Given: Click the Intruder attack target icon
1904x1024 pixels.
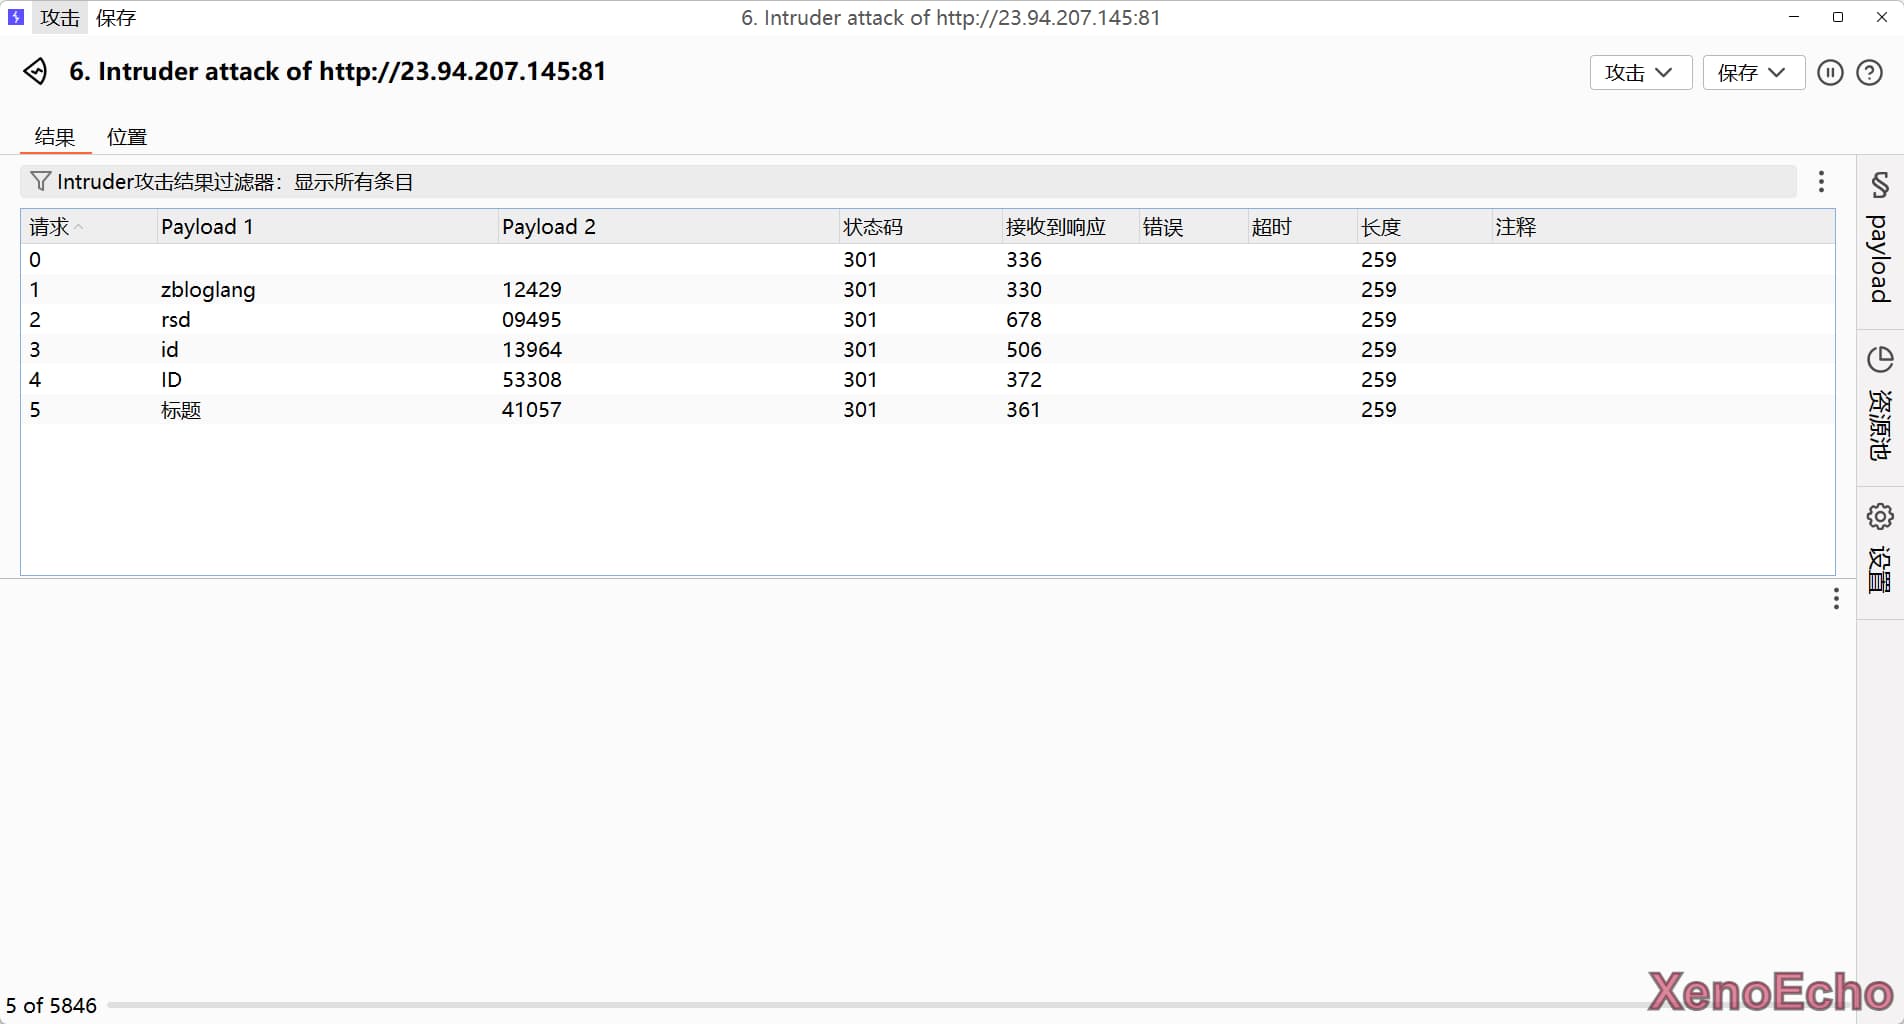Looking at the screenshot, I should click(36, 72).
